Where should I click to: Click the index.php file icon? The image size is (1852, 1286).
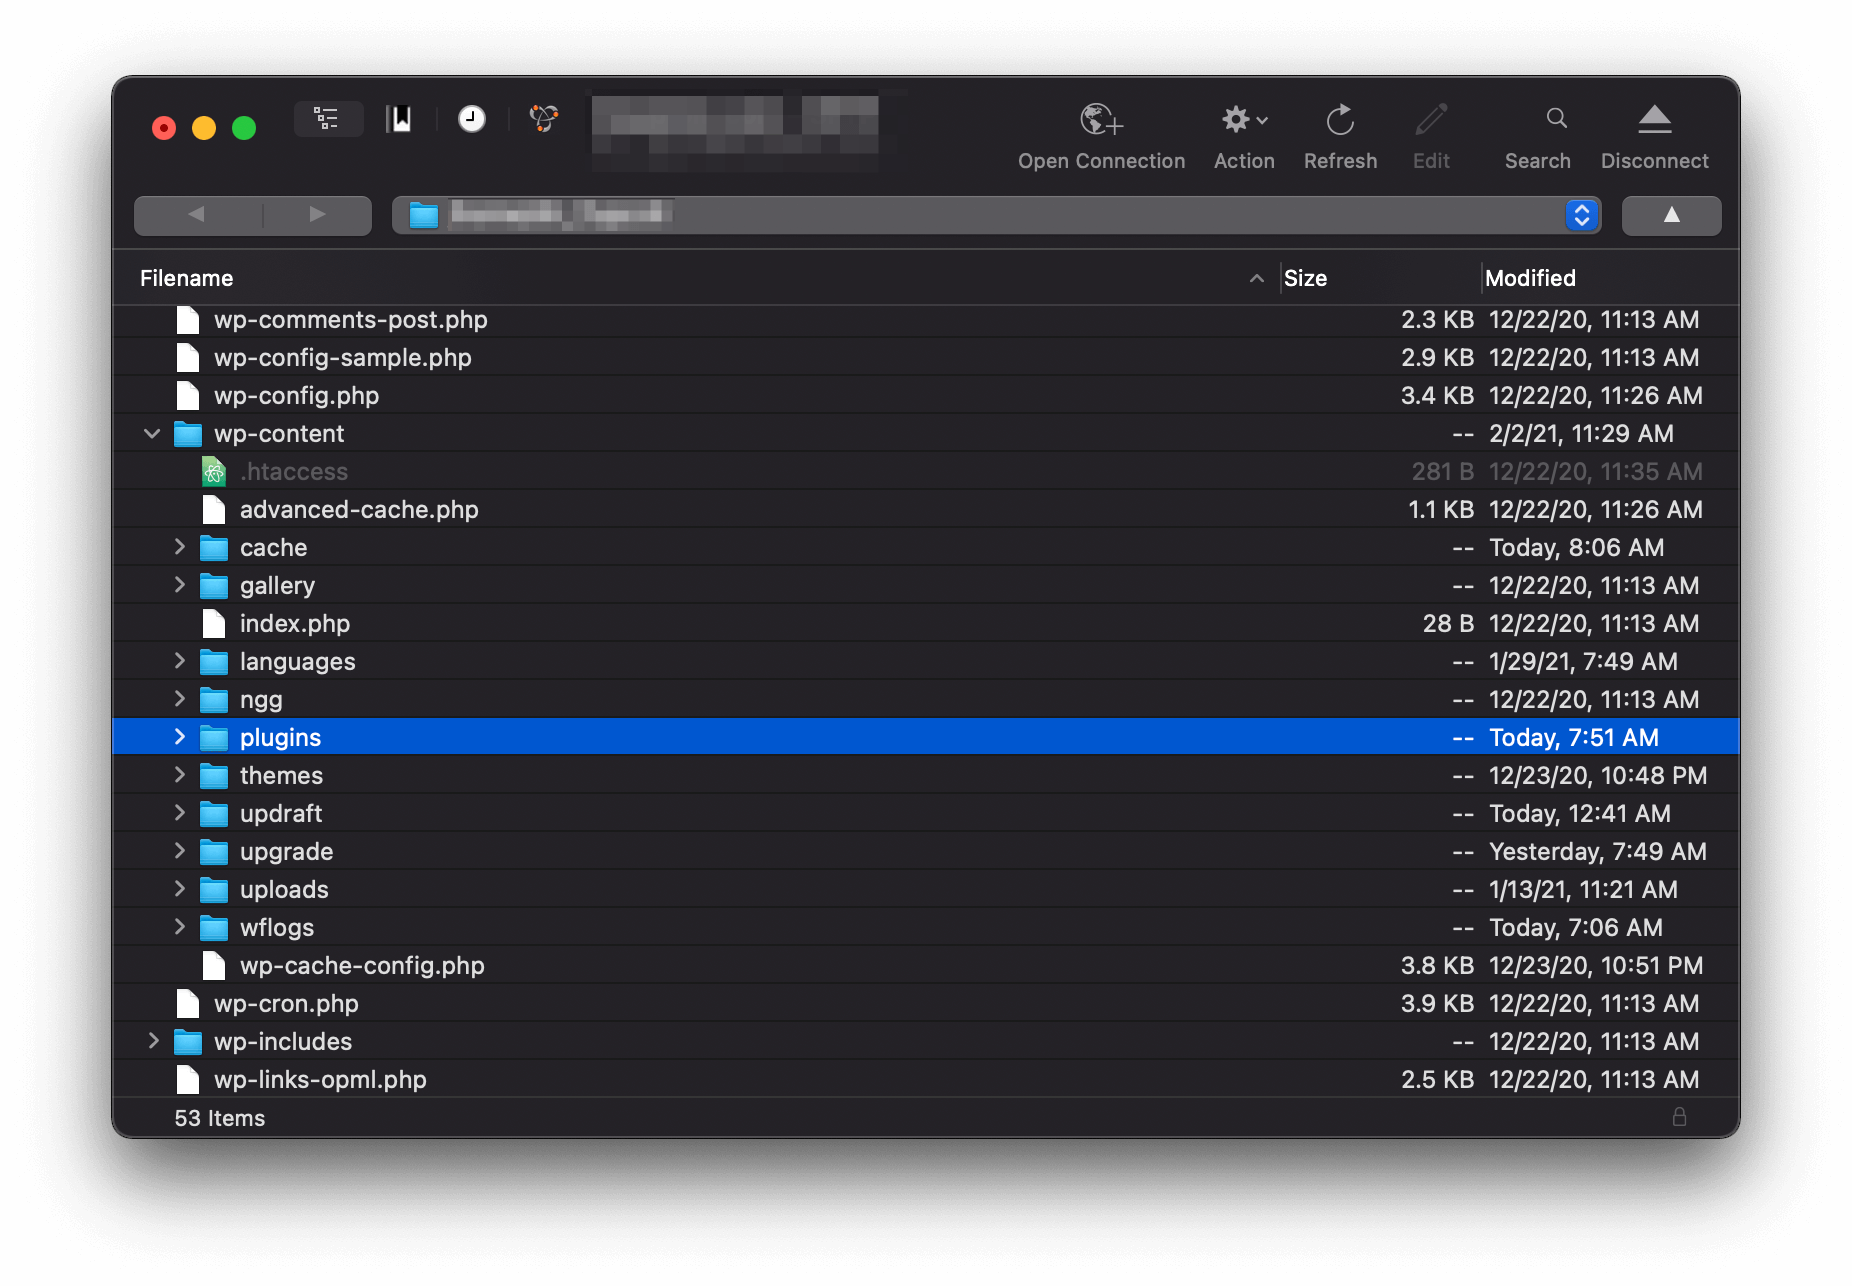[214, 623]
